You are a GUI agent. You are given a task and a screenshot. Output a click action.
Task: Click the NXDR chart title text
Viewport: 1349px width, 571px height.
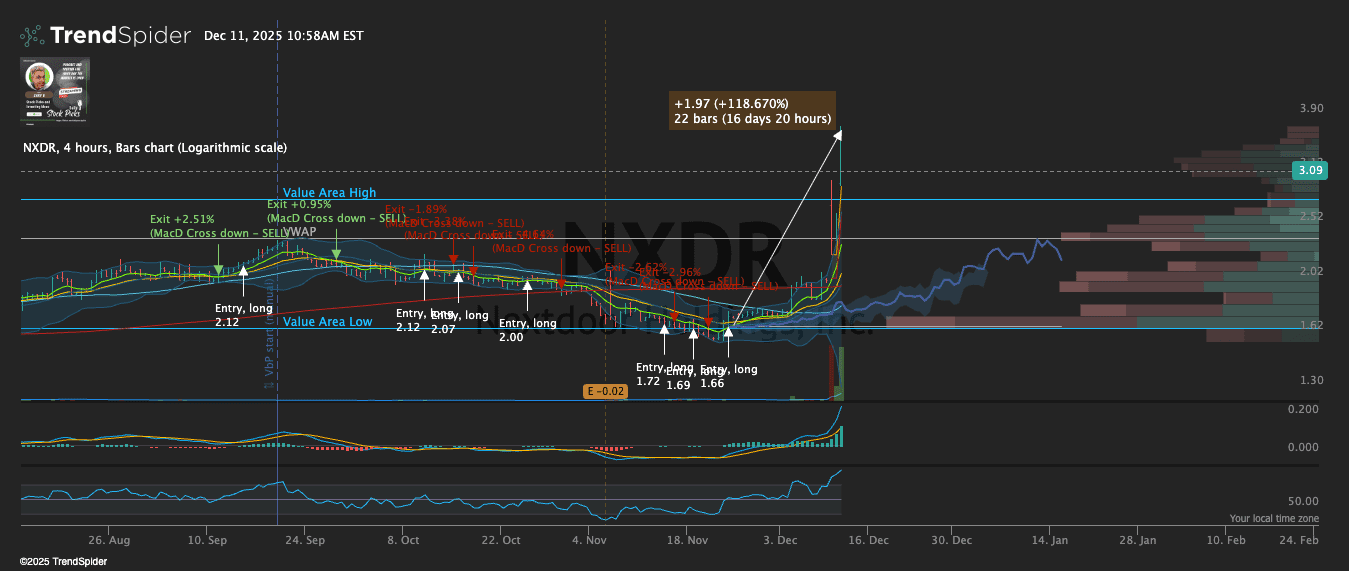(155, 147)
